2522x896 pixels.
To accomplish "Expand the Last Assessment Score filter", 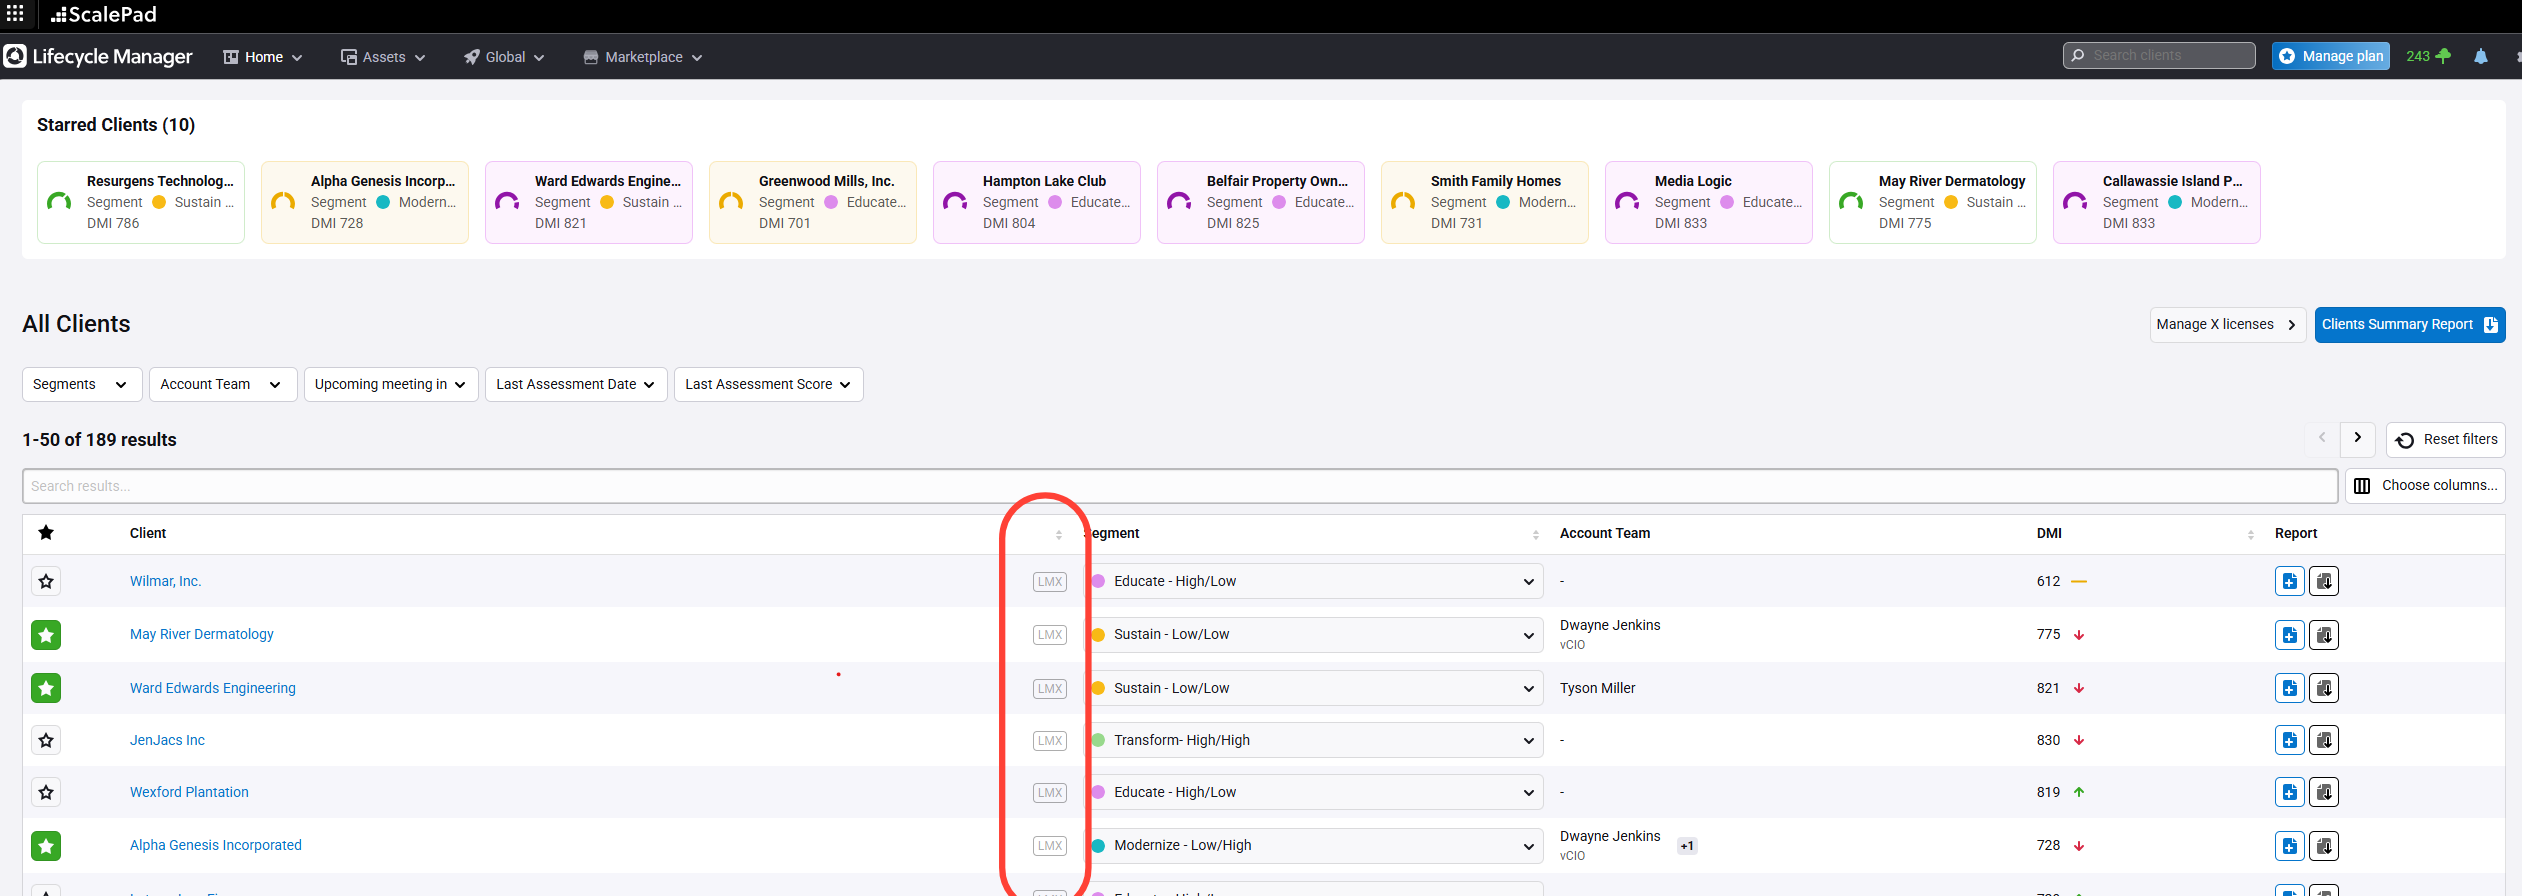I will pyautogui.click(x=767, y=384).
